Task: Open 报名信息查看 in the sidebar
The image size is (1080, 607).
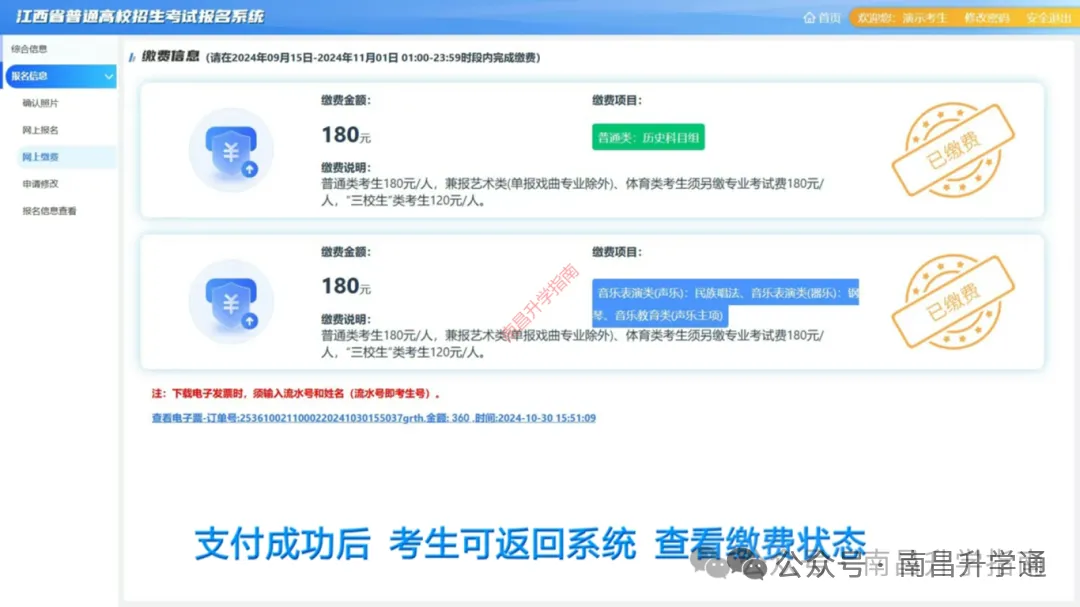Action: pyautogui.click(x=49, y=212)
